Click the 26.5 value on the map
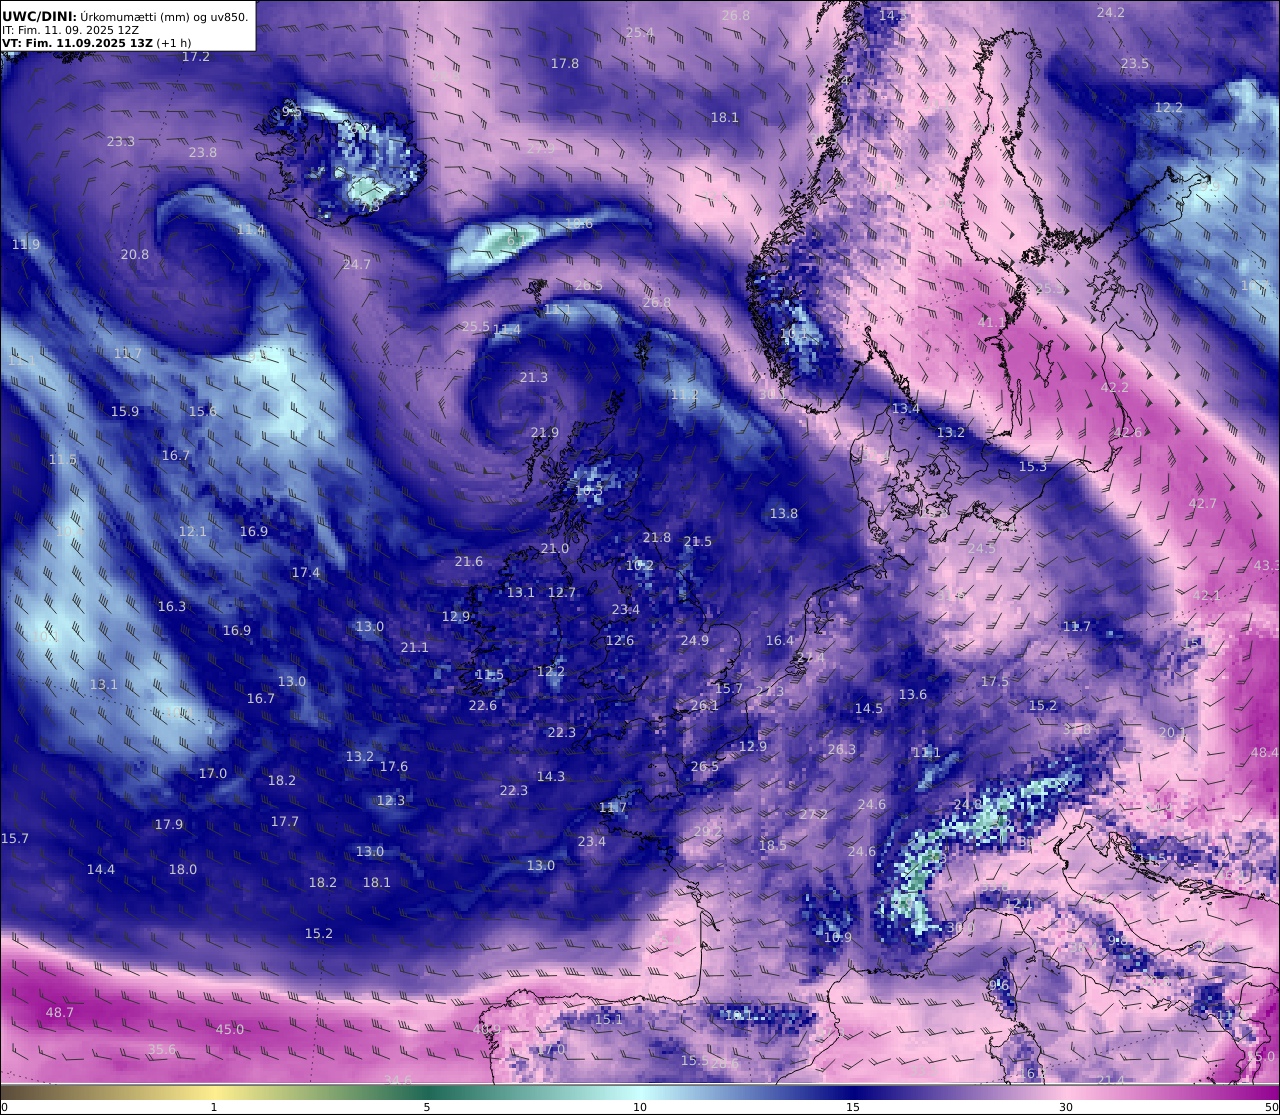 click(705, 767)
